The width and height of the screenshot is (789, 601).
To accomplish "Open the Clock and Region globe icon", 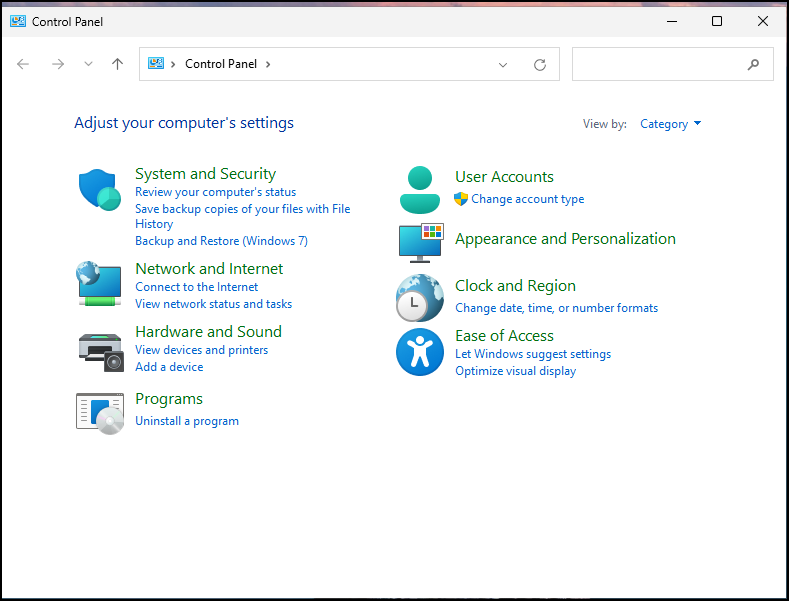I will [x=420, y=298].
